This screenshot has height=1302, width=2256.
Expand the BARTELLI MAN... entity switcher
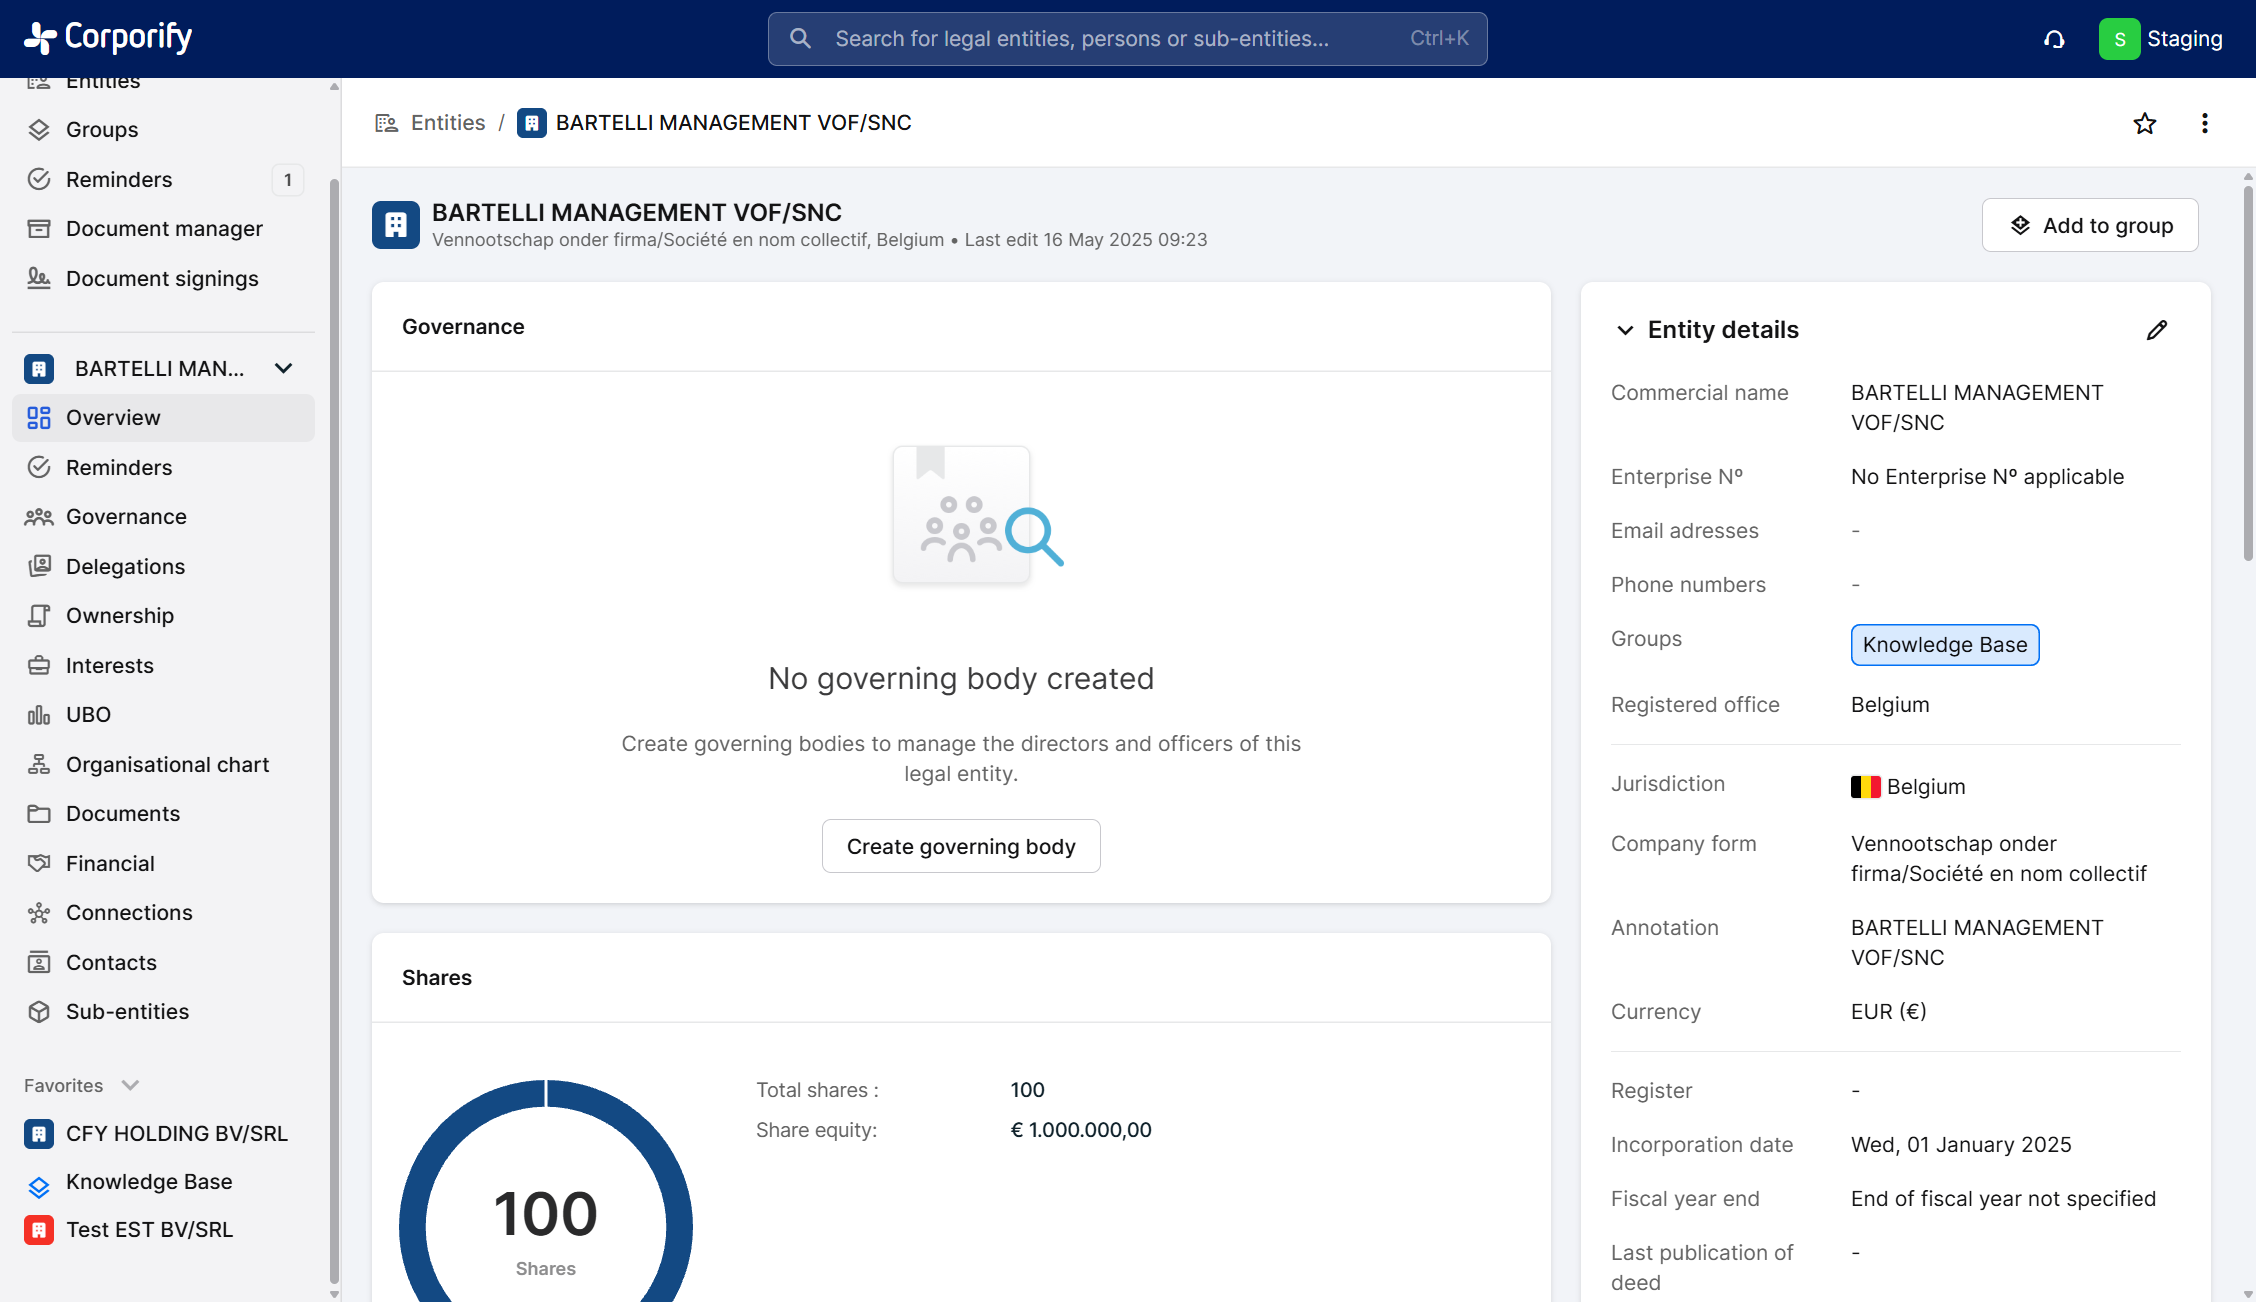(x=283, y=368)
